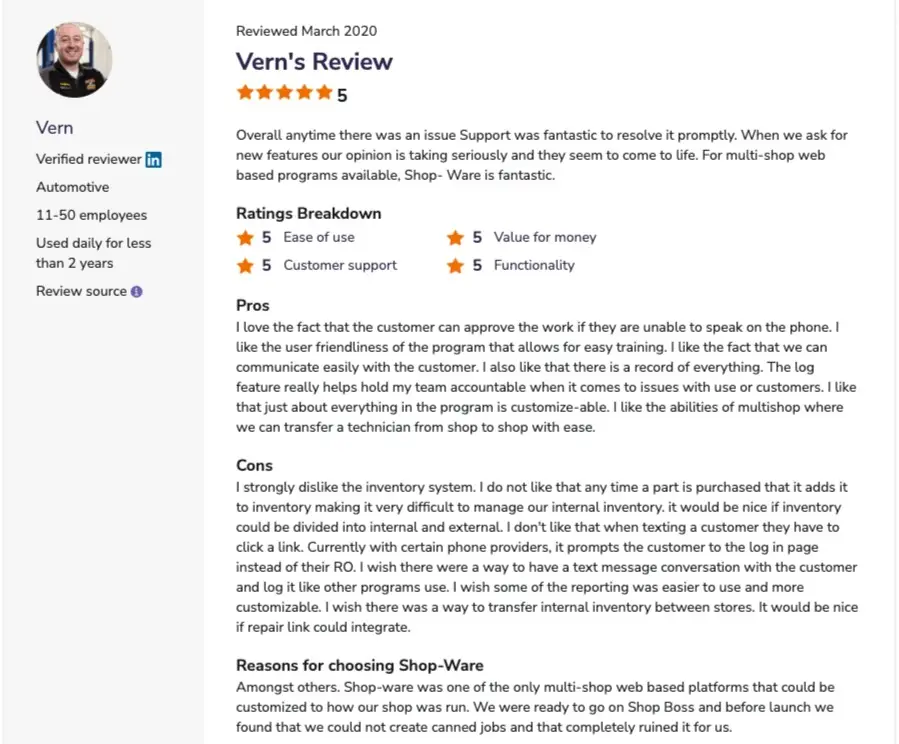Click the star icon next to Ease of use
The height and width of the screenshot is (744, 899).
pos(245,238)
